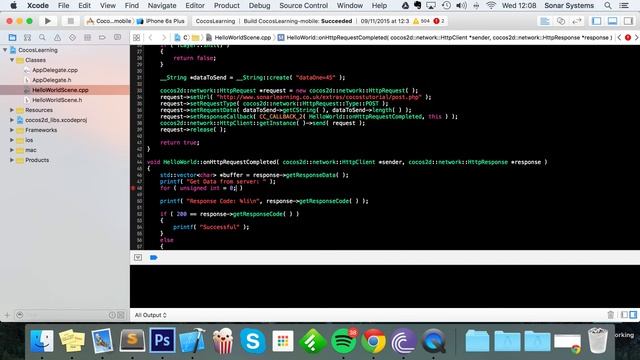Viewport: 640px width, 360px height.
Task: Collapse the Classes group
Action: [12, 60]
